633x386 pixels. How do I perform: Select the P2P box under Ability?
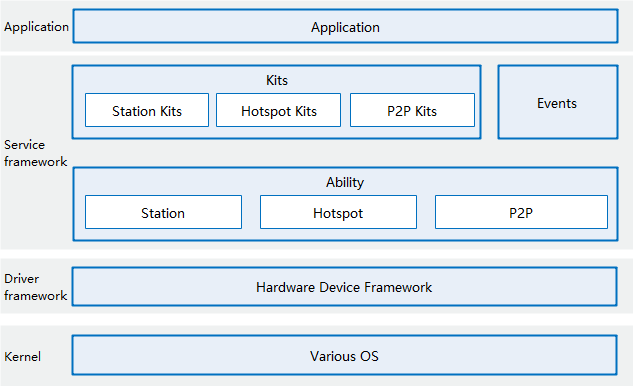[x=521, y=212]
